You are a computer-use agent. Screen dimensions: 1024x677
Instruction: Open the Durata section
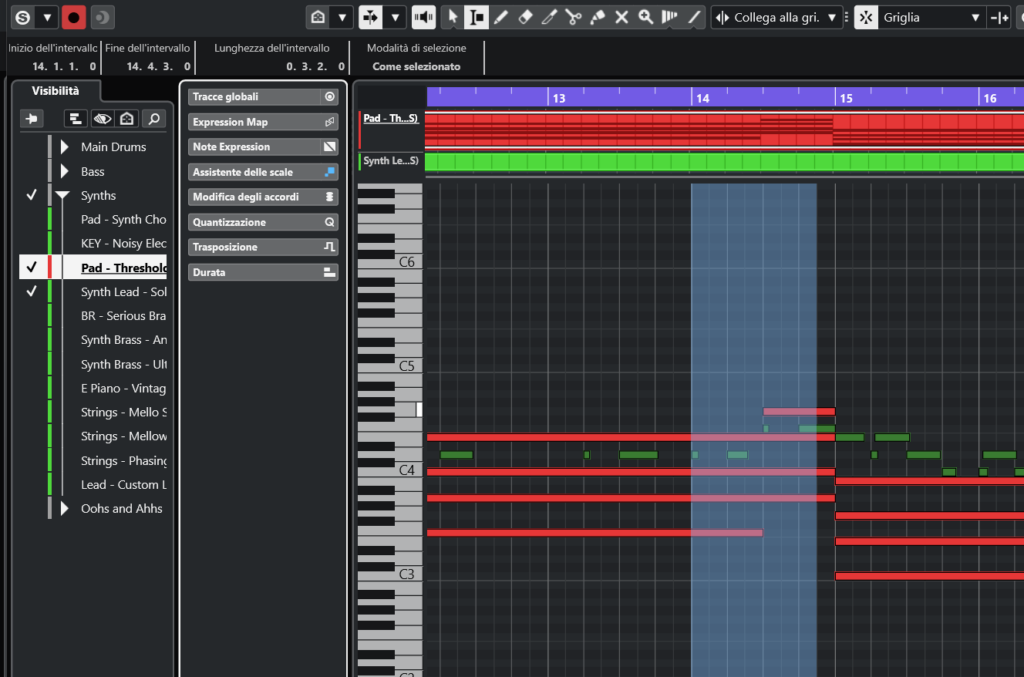(x=263, y=272)
